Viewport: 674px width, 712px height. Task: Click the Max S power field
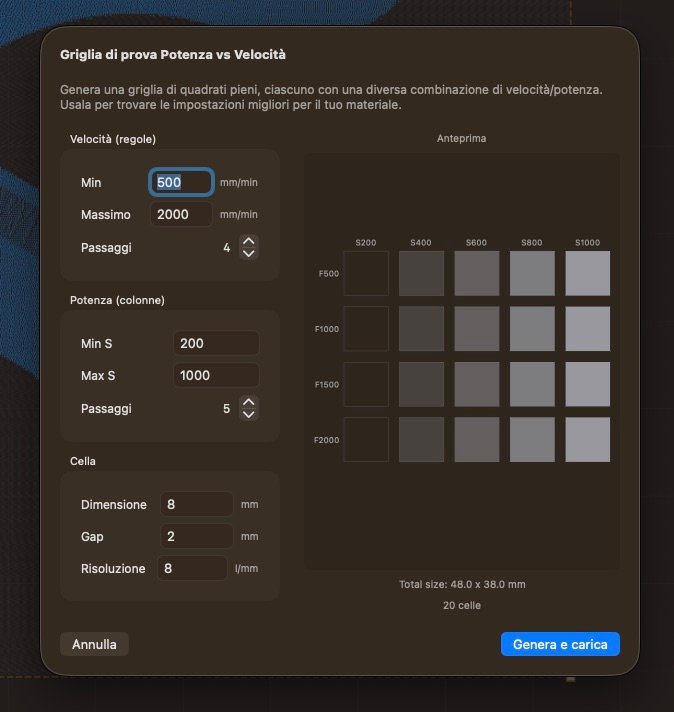coord(215,375)
